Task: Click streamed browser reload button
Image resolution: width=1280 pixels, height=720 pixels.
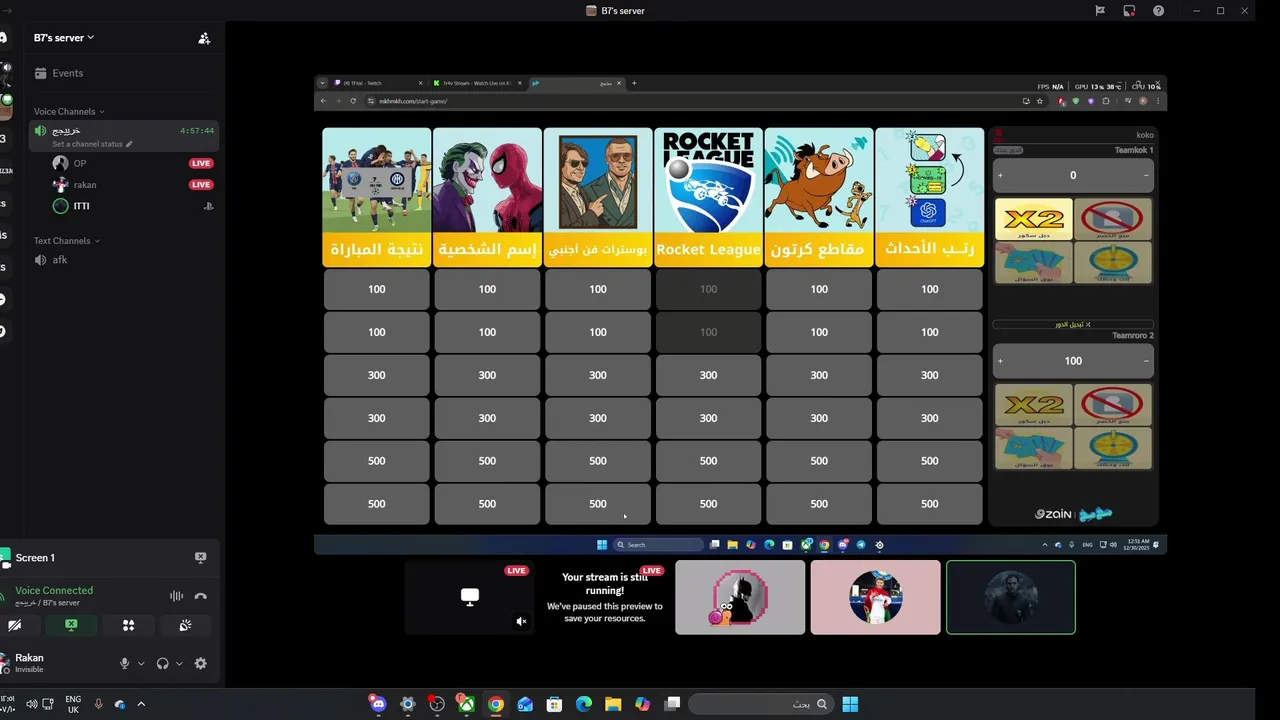Action: click(352, 101)
